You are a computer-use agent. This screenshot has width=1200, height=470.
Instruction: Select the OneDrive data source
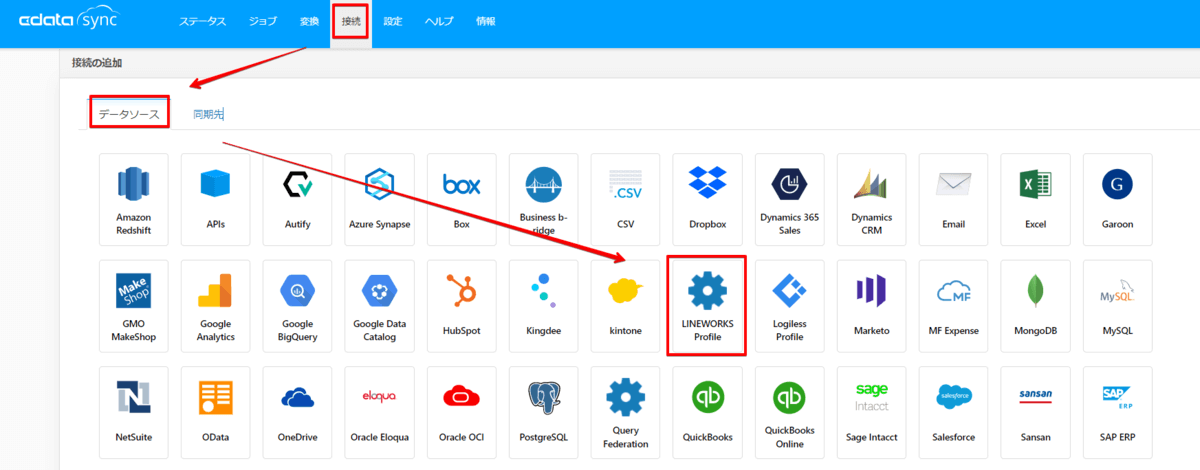pyautogui.click(x=298, y=412)
